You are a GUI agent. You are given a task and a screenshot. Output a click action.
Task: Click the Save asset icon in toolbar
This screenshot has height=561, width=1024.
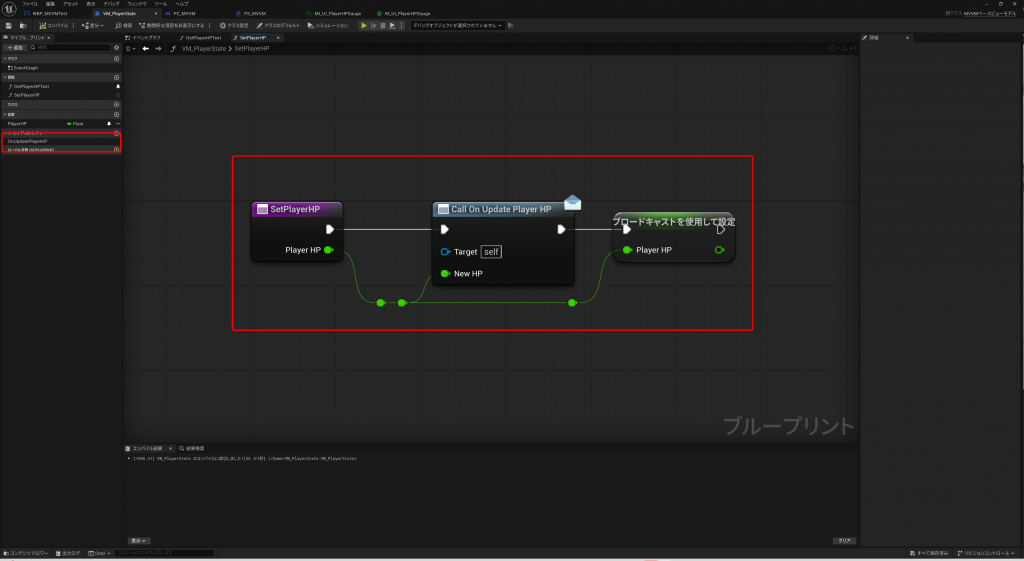pos(8,25)
